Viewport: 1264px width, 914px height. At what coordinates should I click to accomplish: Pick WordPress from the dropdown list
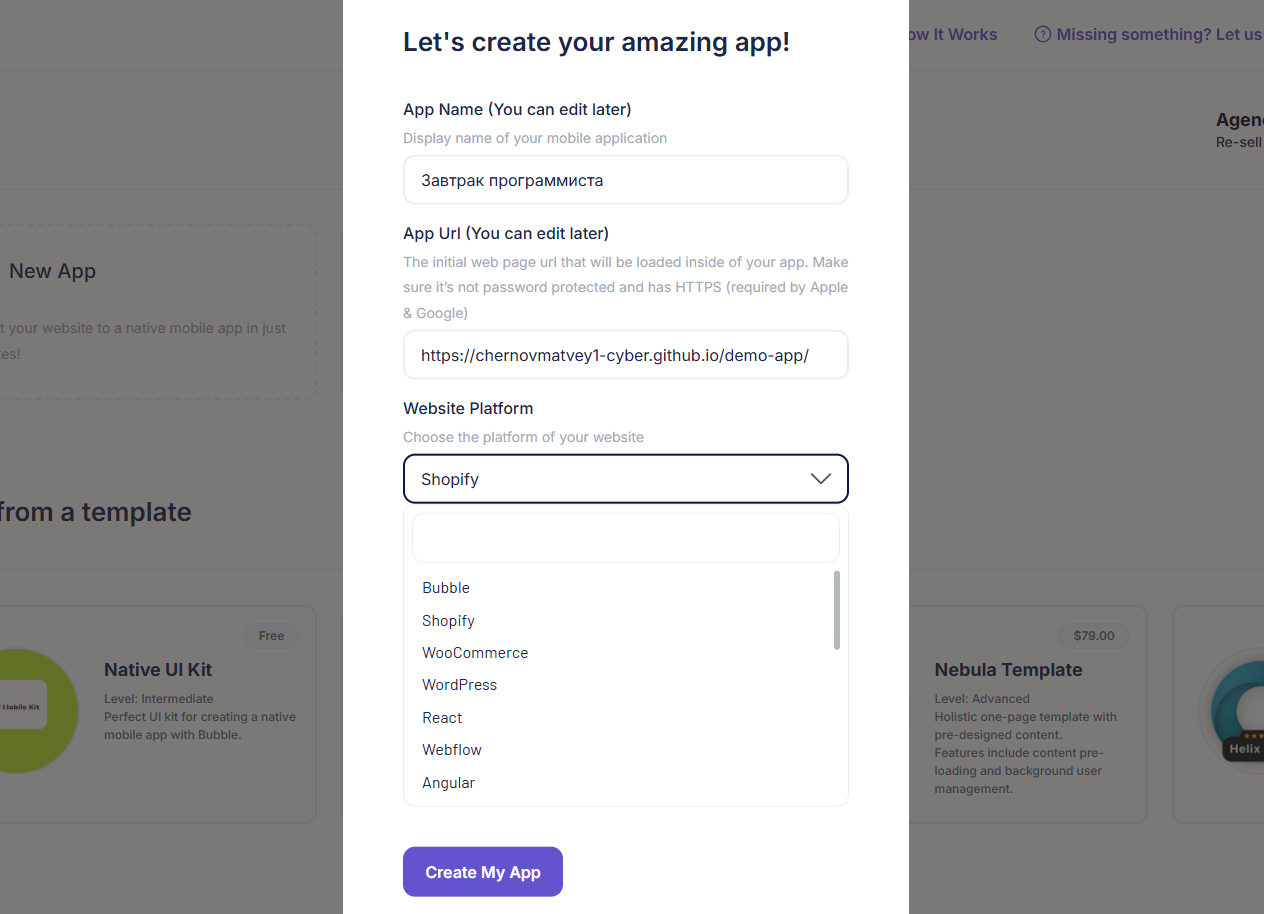point(459,685)
